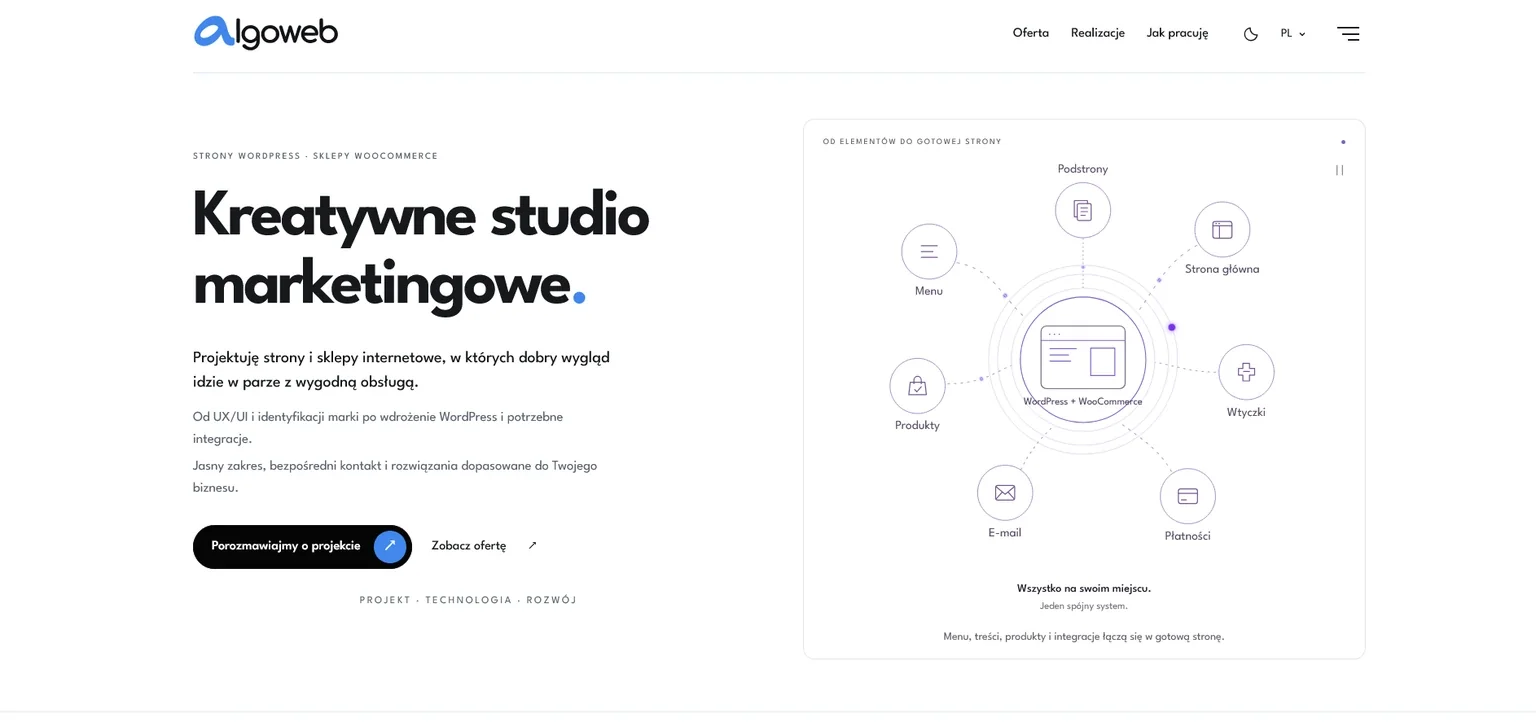1536x722 pixels.
Task: Open Realizacje in navigation
Action: click(1098, 33)
